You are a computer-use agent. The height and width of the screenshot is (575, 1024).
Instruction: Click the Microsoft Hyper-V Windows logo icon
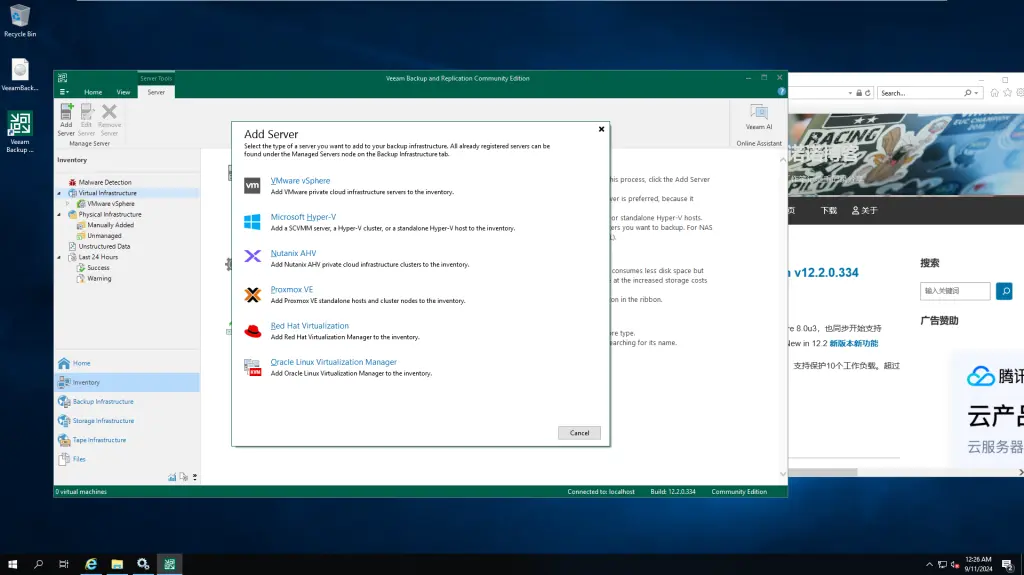[x=252, y=221]
